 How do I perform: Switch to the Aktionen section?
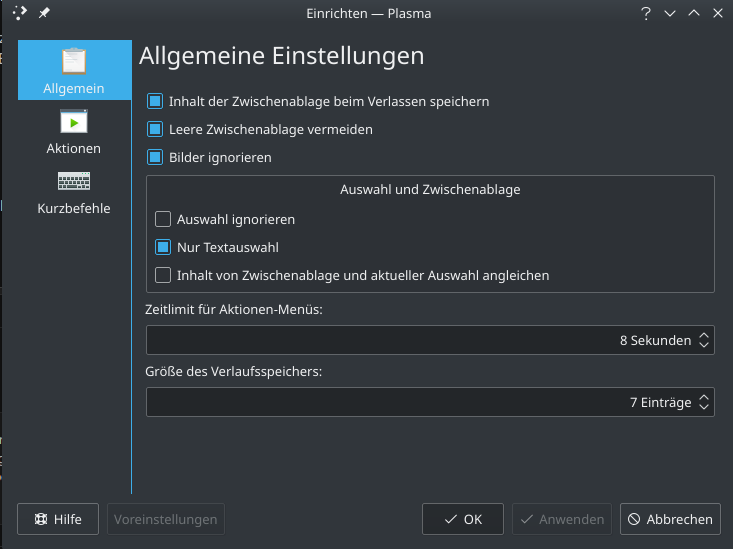[74, 132]
